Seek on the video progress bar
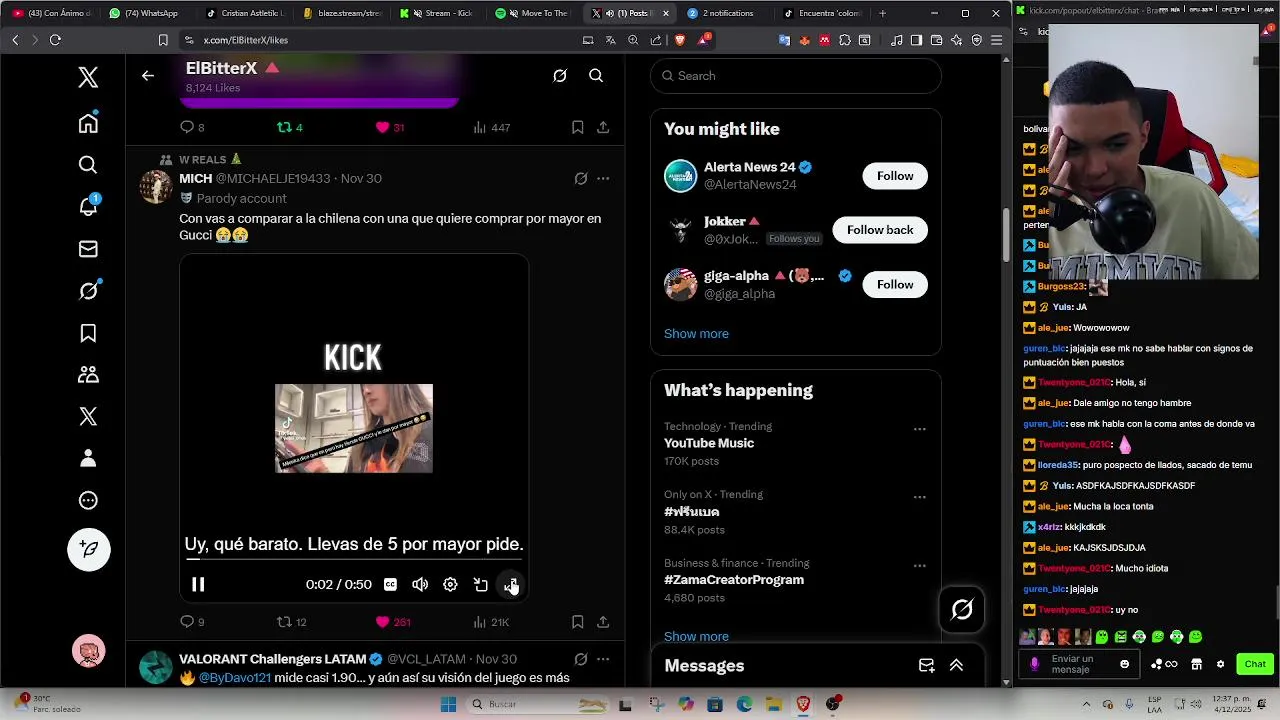This screenshot has width=1280, height=720. click(x=354, y=561)
